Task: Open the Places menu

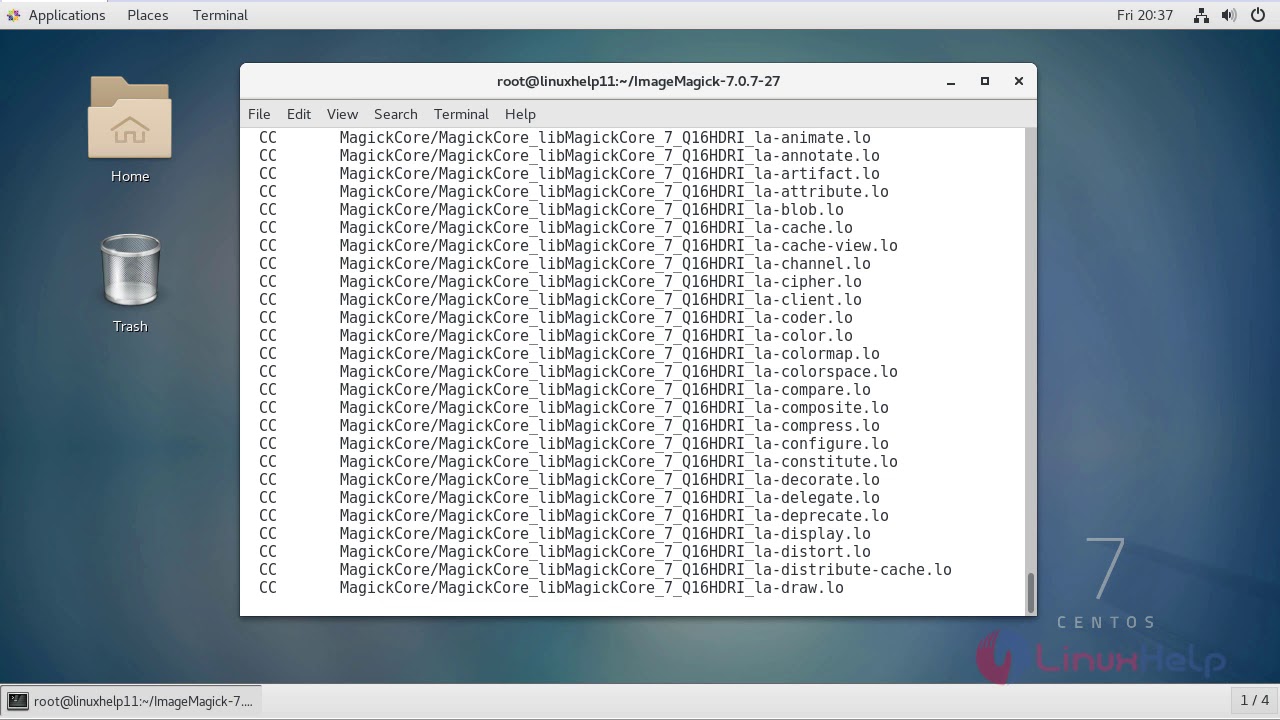Action: [x=148, y=15]
